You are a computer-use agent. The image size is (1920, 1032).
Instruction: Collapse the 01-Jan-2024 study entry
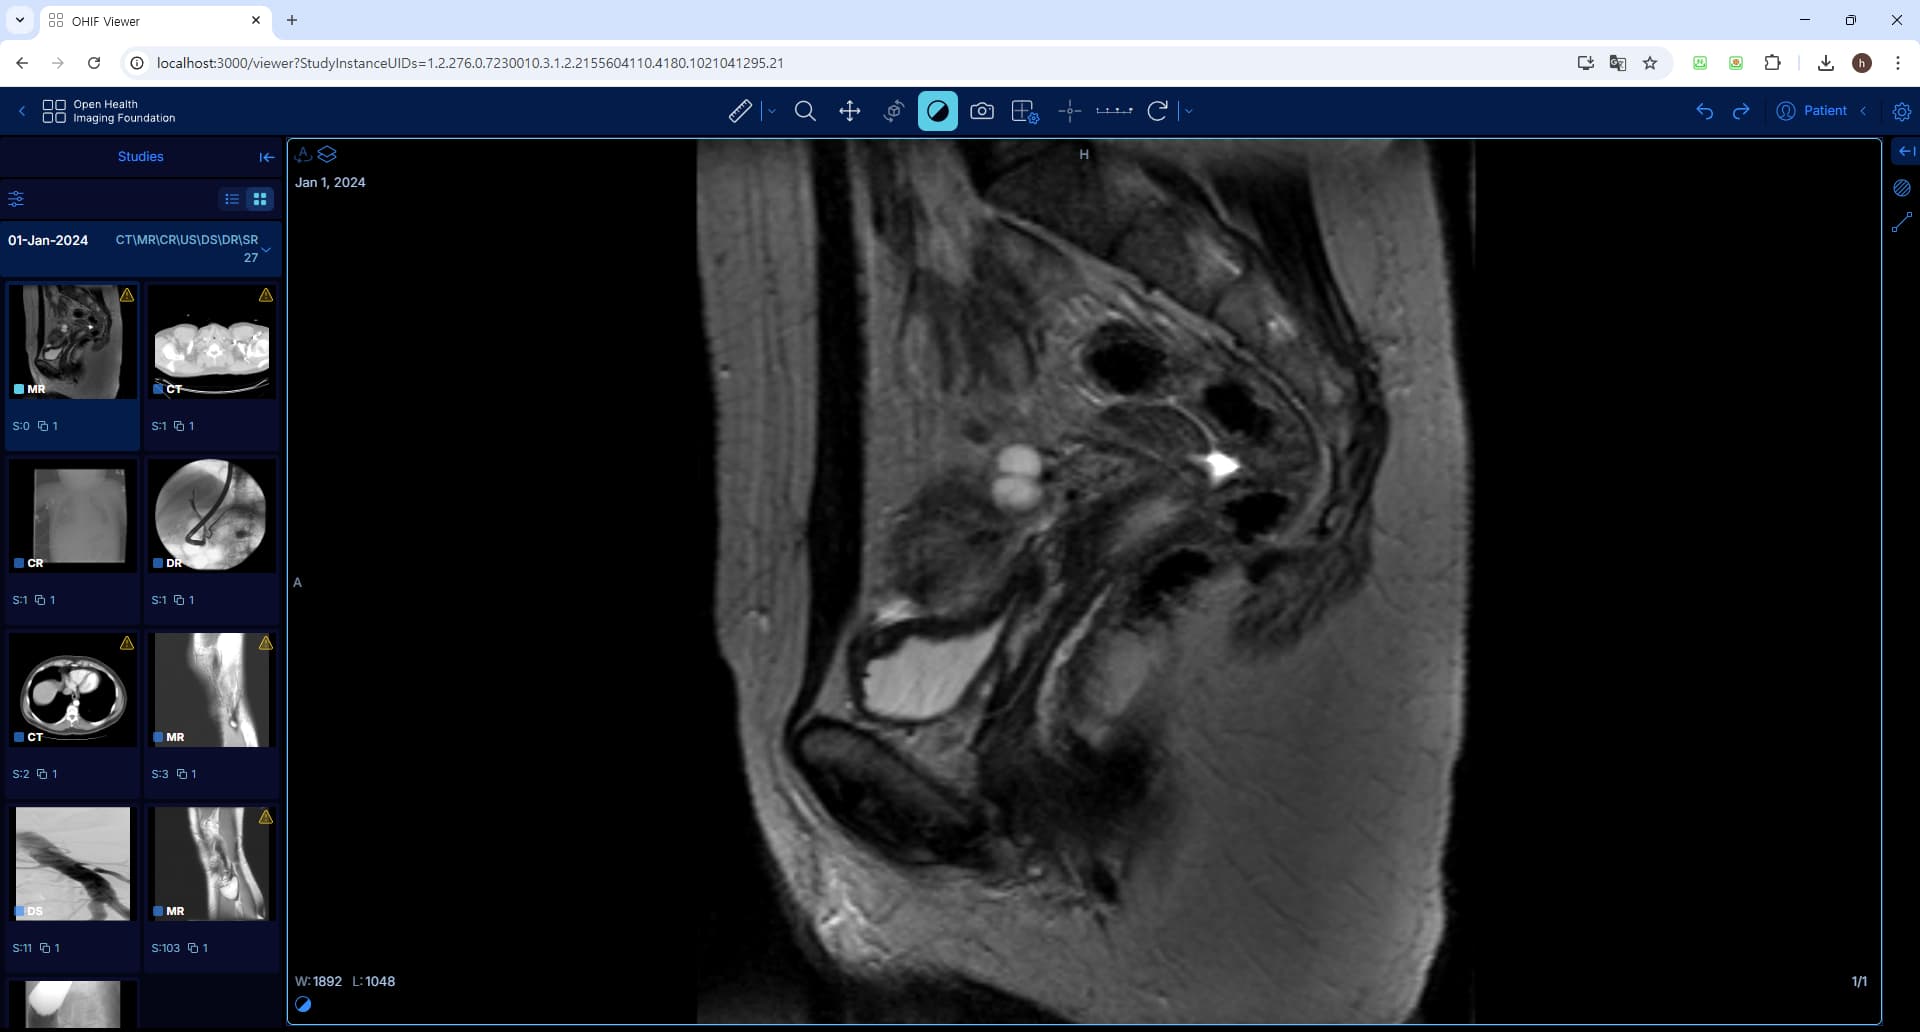click(266, 249)
